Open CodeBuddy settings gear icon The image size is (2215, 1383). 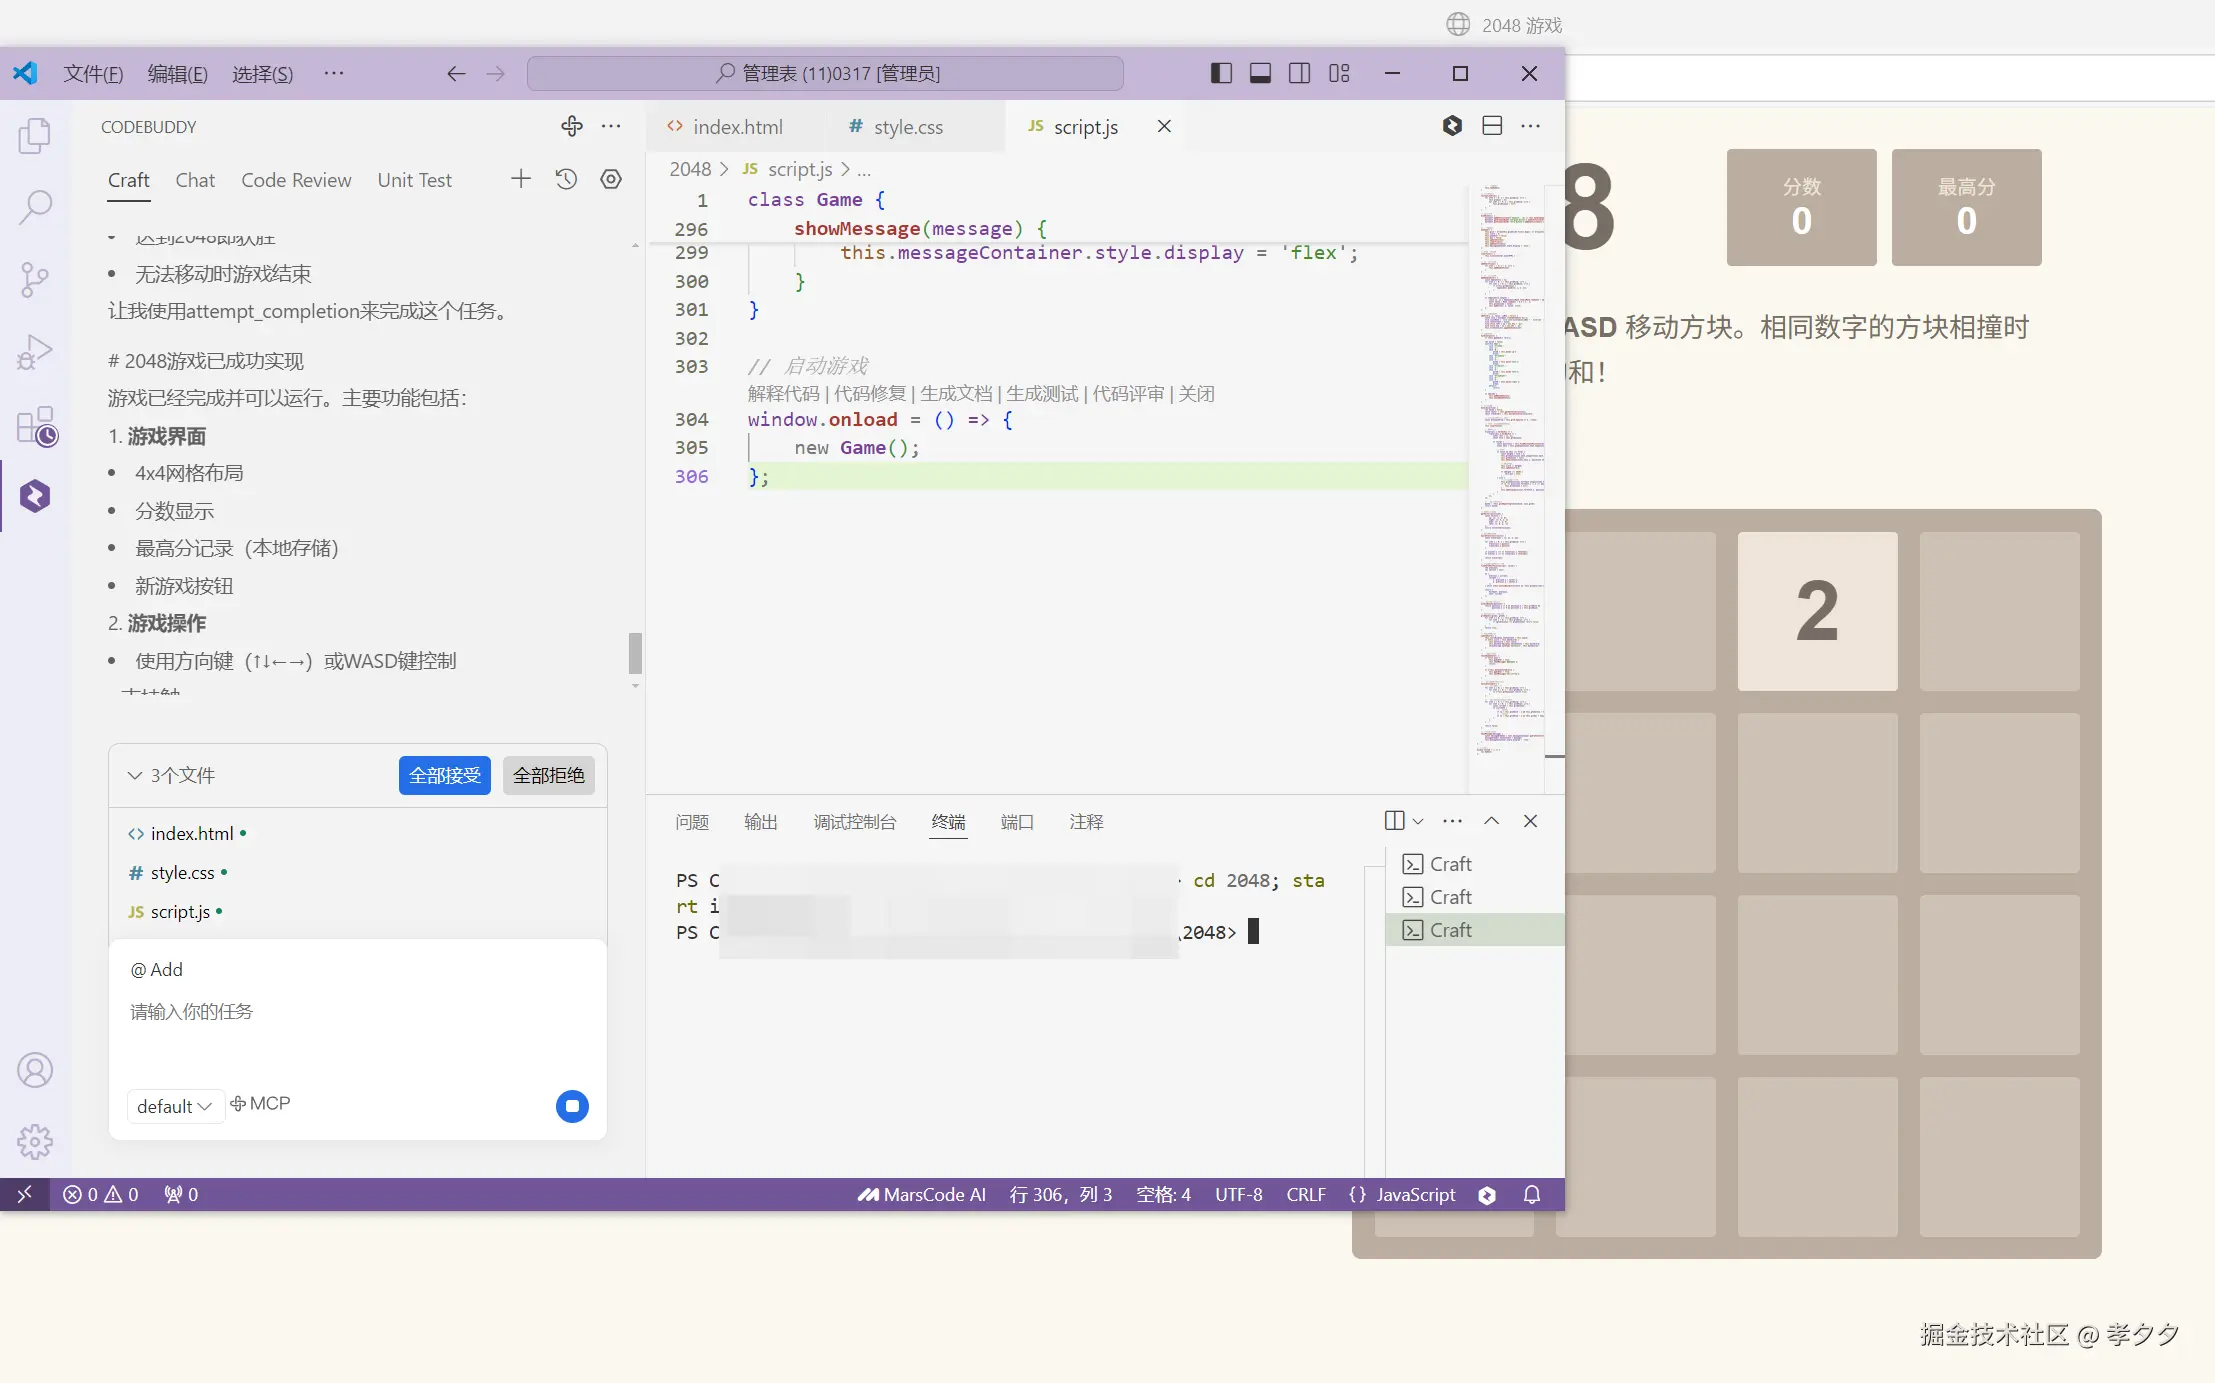pyautogui.click(x=611, y=179)
